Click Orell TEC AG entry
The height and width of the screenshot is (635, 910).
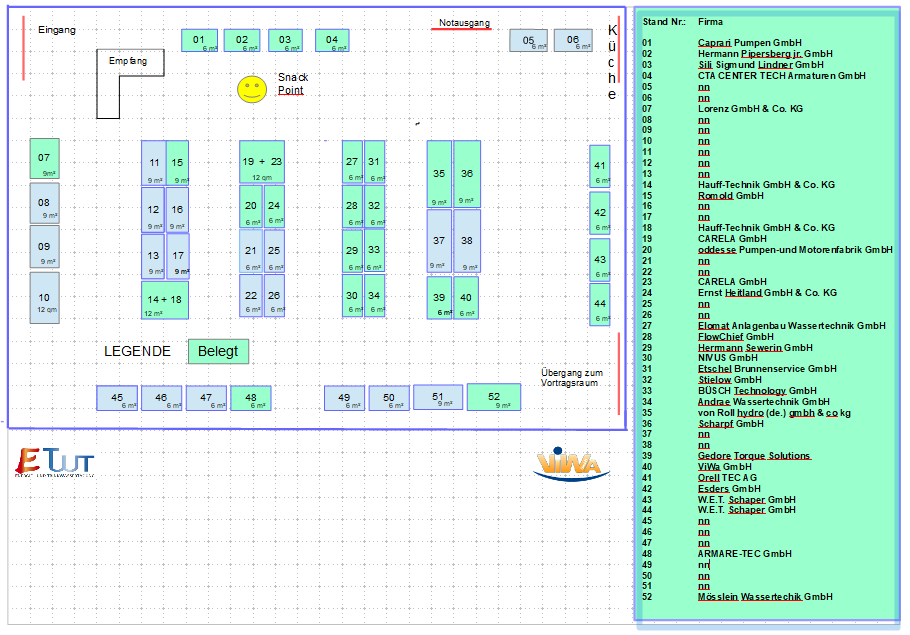coord(727,478)
